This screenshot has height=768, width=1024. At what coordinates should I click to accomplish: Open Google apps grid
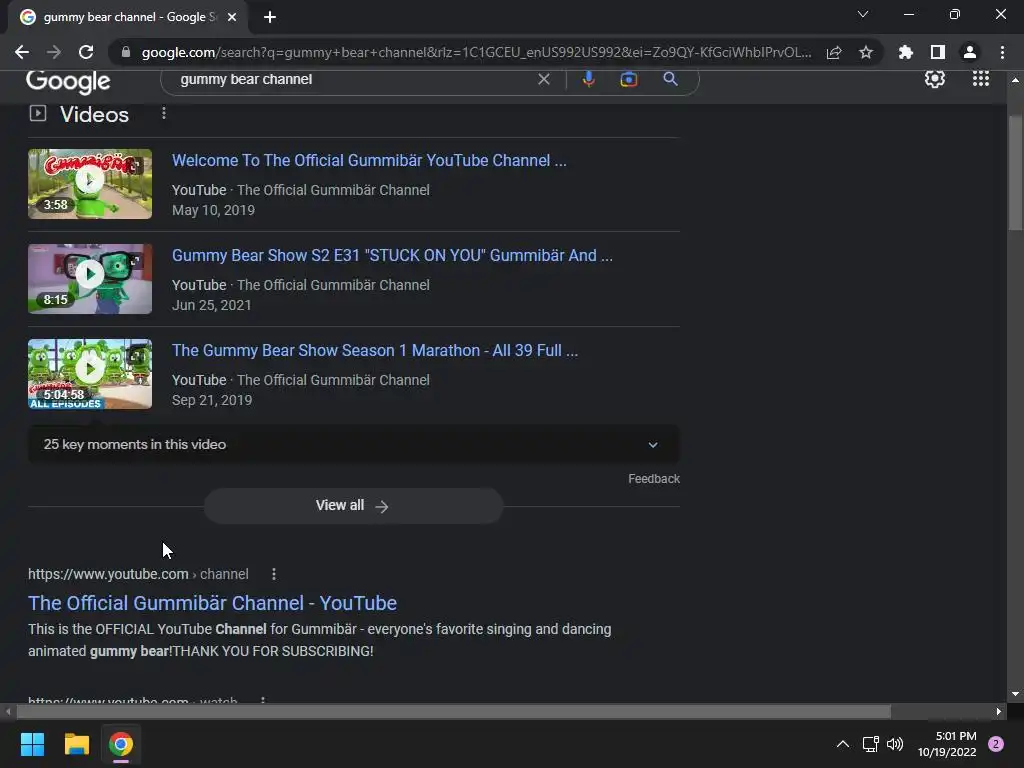tap(981, 79)
